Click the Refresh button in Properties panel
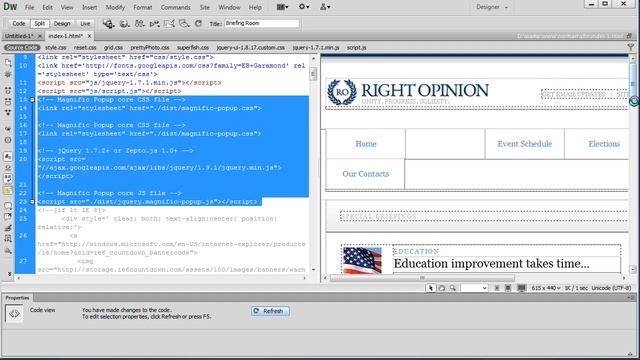Viewport: 640px width, 360px height. click(x=270, y=311)
